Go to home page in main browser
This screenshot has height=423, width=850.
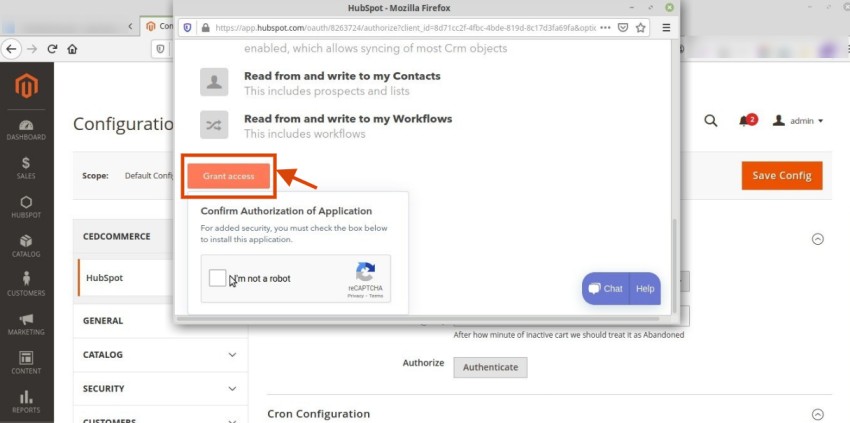point(72,49)
